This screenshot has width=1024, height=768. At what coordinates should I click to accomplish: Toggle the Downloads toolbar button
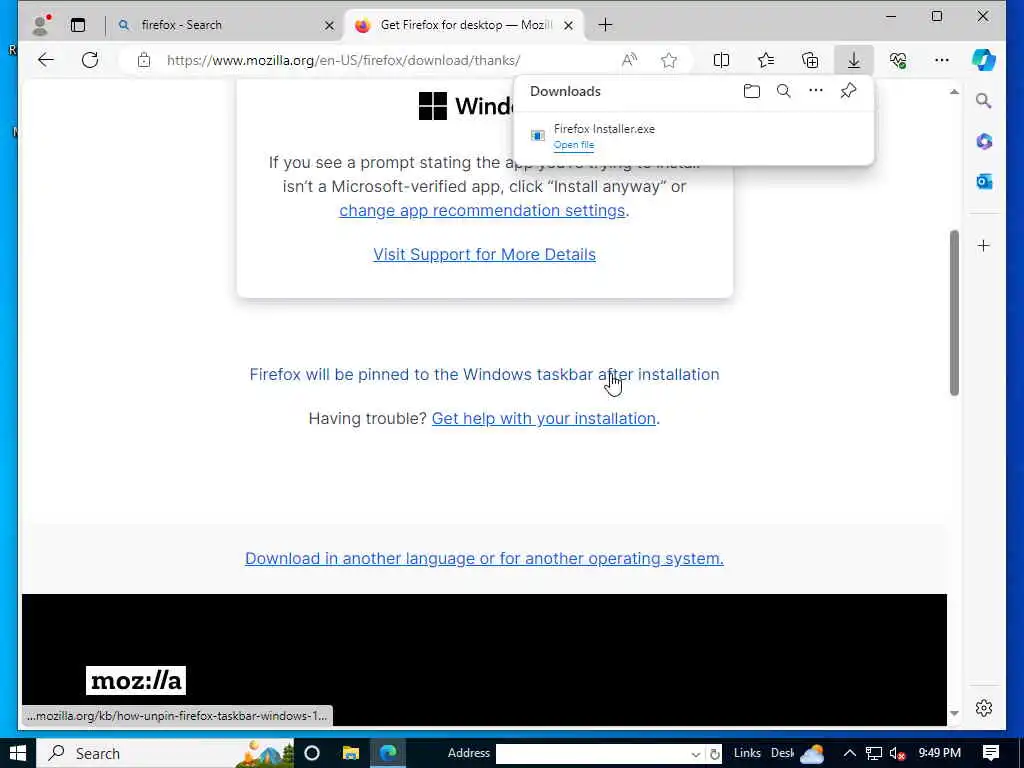854,60
